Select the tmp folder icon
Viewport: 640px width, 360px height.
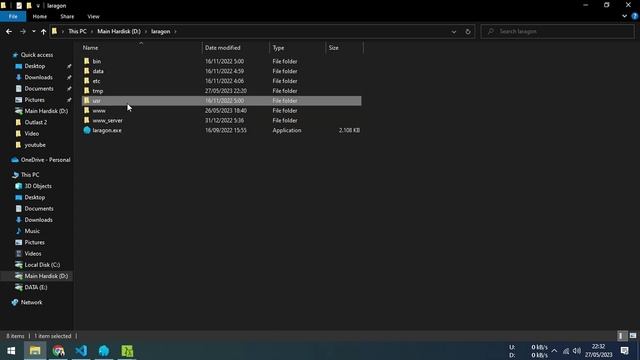(87, 91)
